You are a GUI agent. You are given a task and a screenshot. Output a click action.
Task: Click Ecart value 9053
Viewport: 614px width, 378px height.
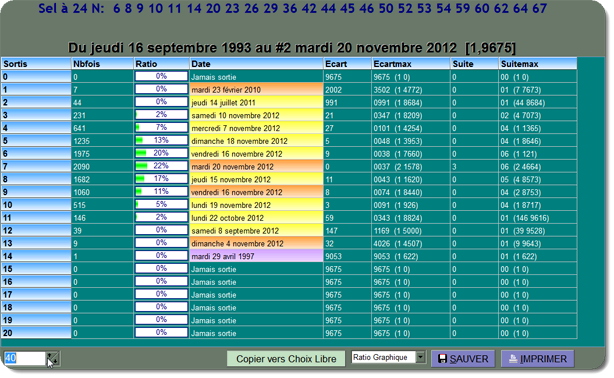(x=333, y=257)
